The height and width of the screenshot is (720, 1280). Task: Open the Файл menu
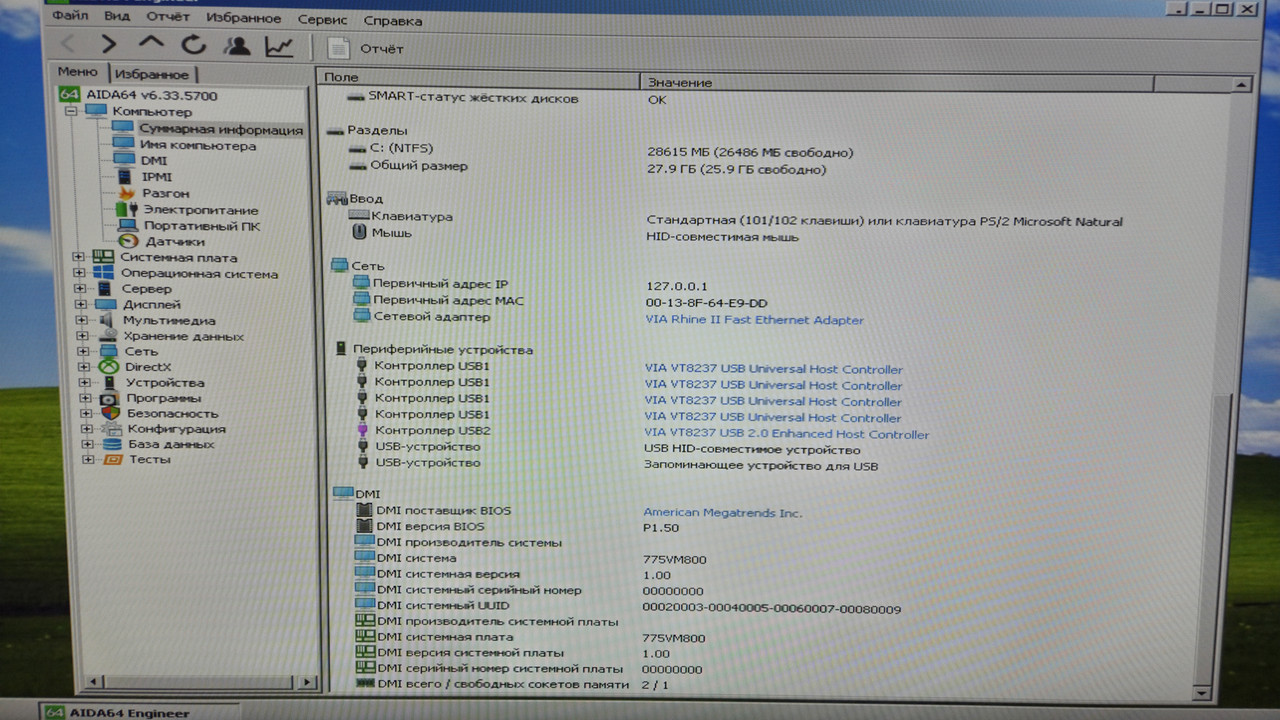[71, 16]
